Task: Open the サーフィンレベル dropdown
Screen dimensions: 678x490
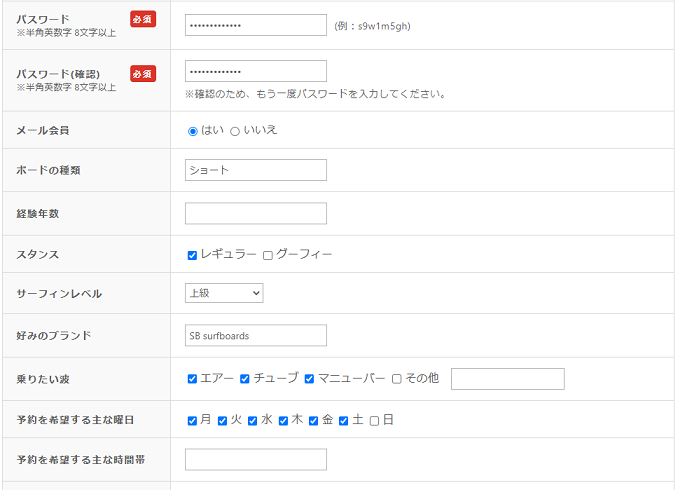Action: click(x=224, y=293)
